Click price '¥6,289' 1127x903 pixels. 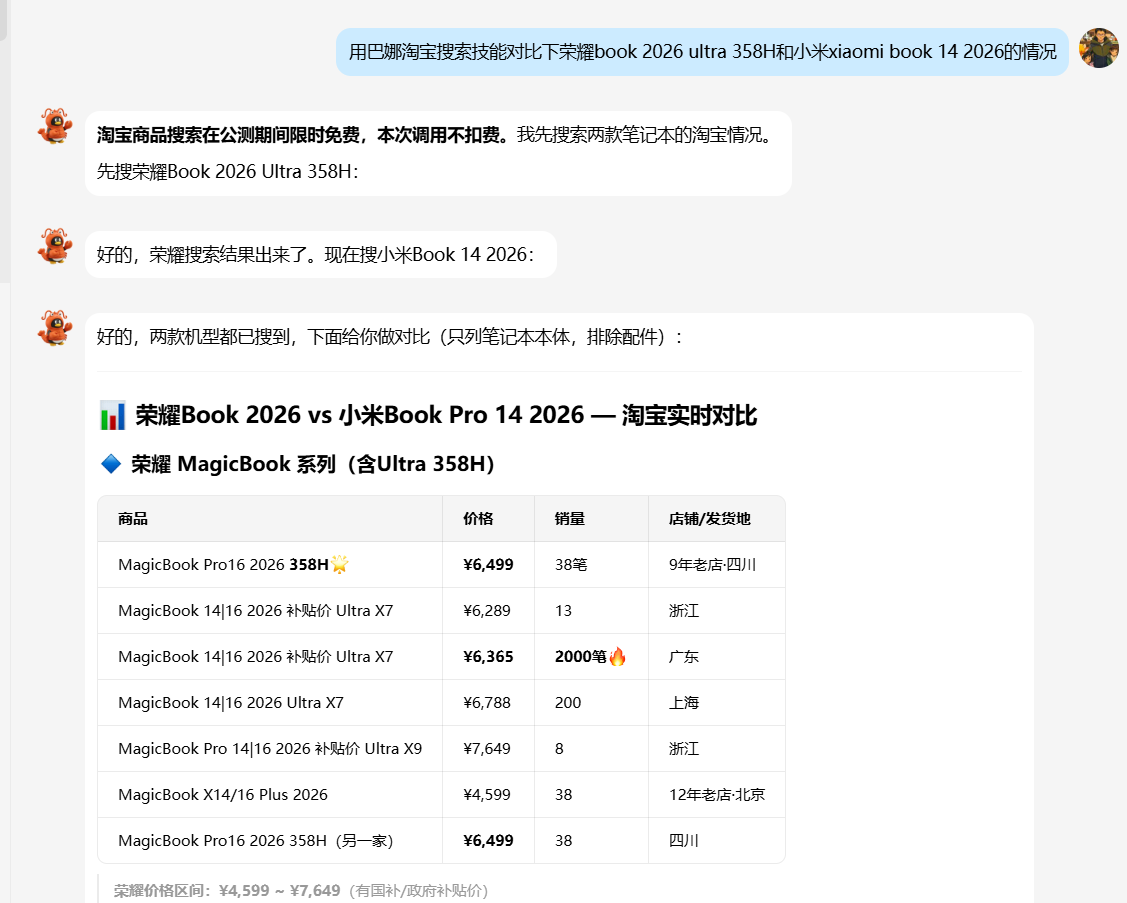(487, 610)
